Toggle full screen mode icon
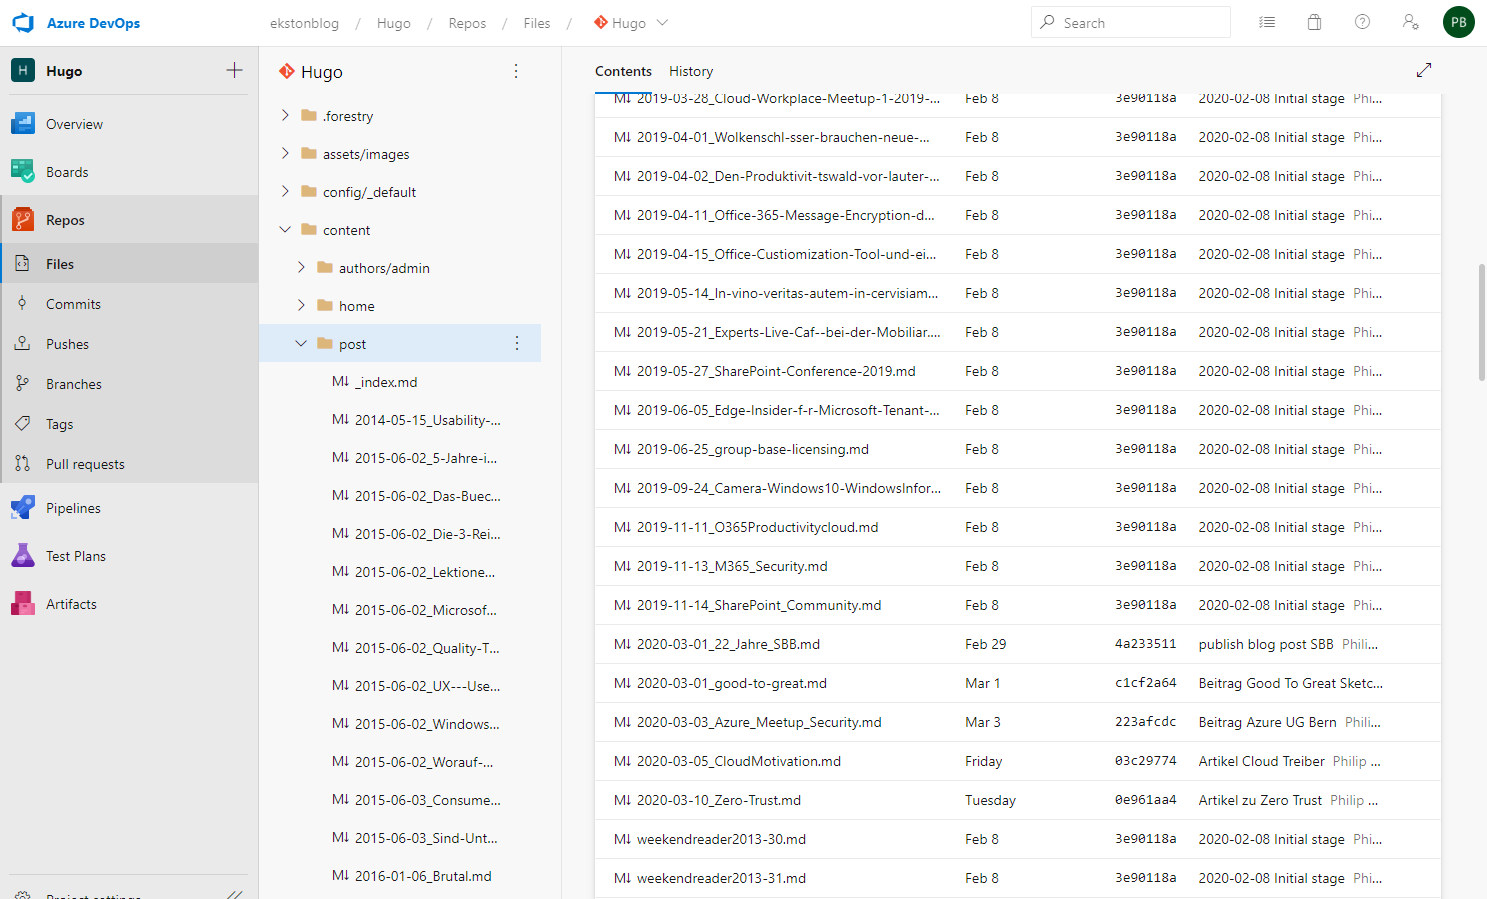The height and width of the screenshot is (899, 1487). pos(1424,70)
